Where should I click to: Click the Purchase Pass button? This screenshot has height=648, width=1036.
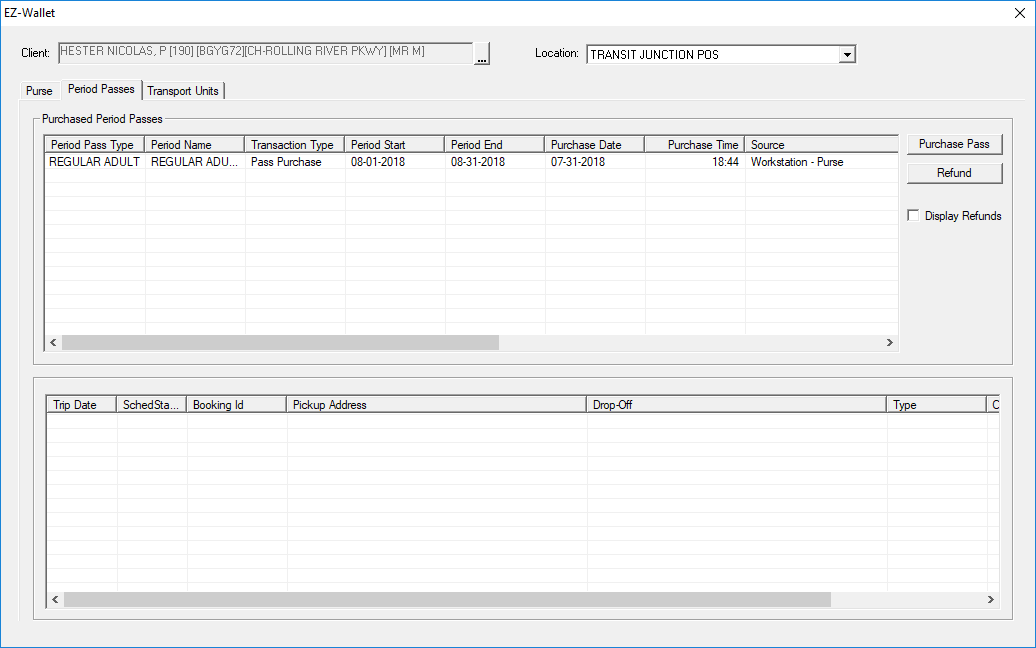coord(954,143)
